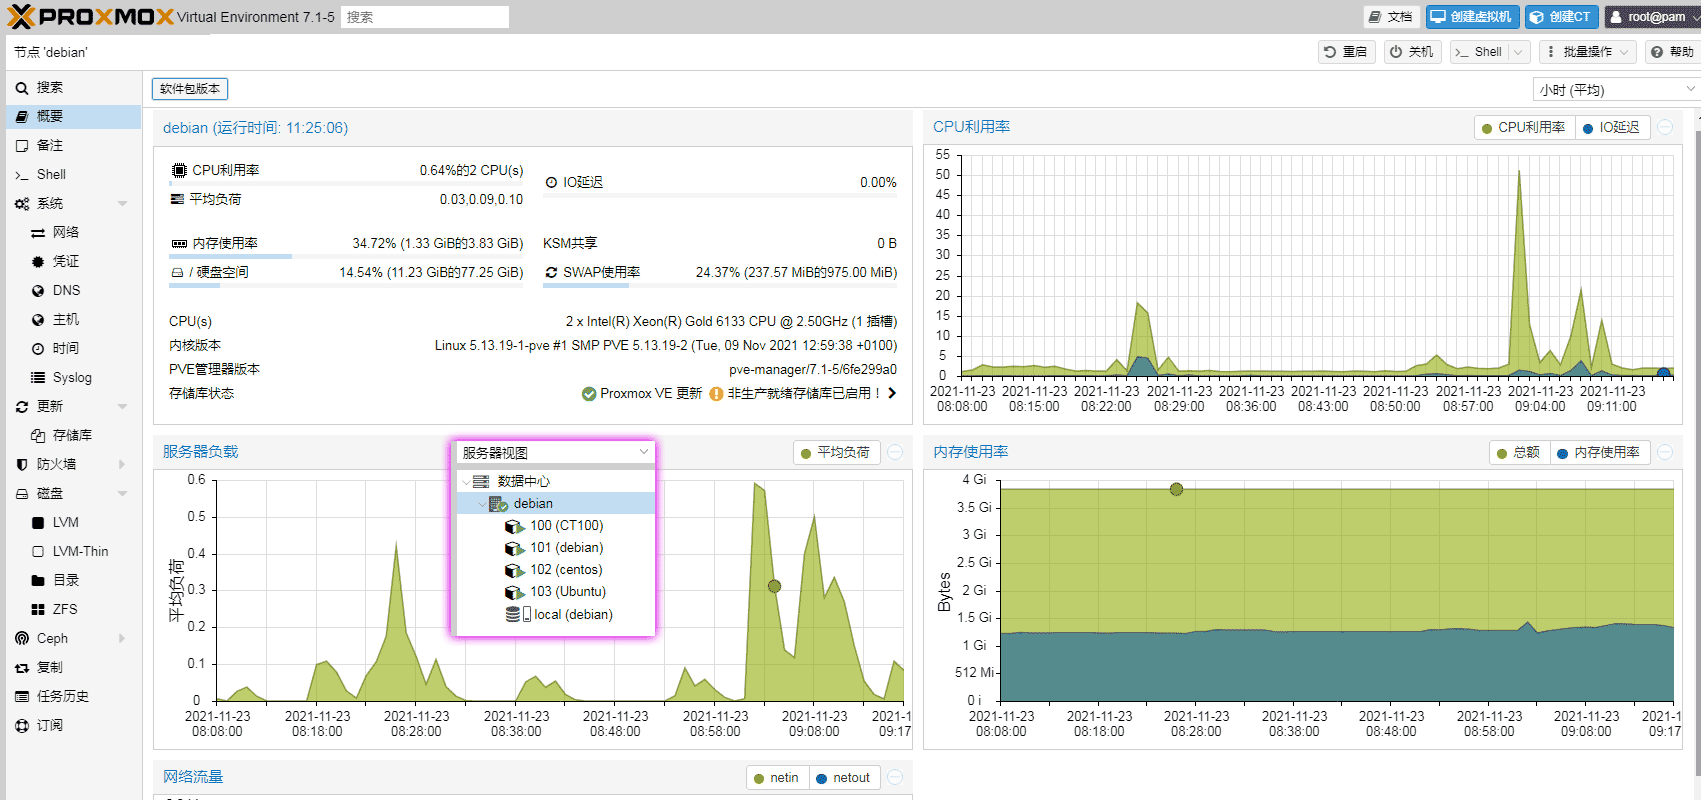Click the 服务器负载 chart undo zoom icon

[895, 452]
